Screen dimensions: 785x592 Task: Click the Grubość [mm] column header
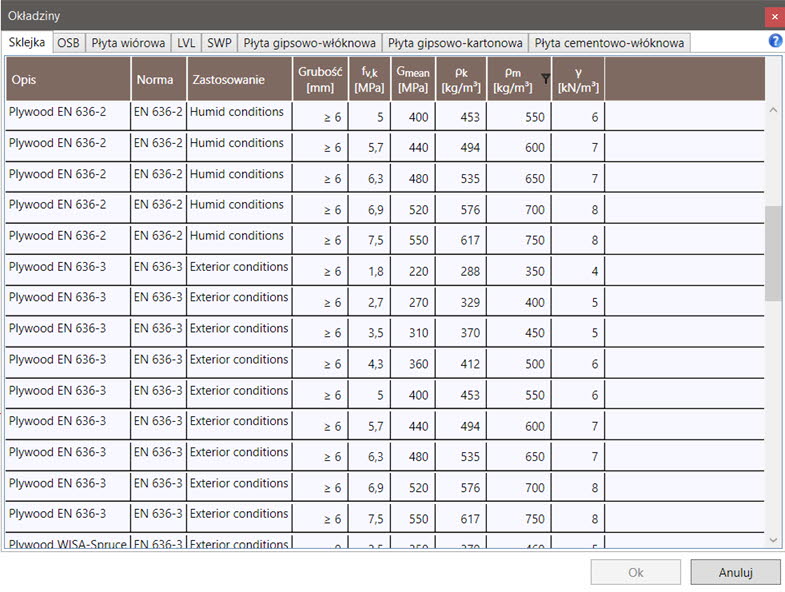click(320, 79)
